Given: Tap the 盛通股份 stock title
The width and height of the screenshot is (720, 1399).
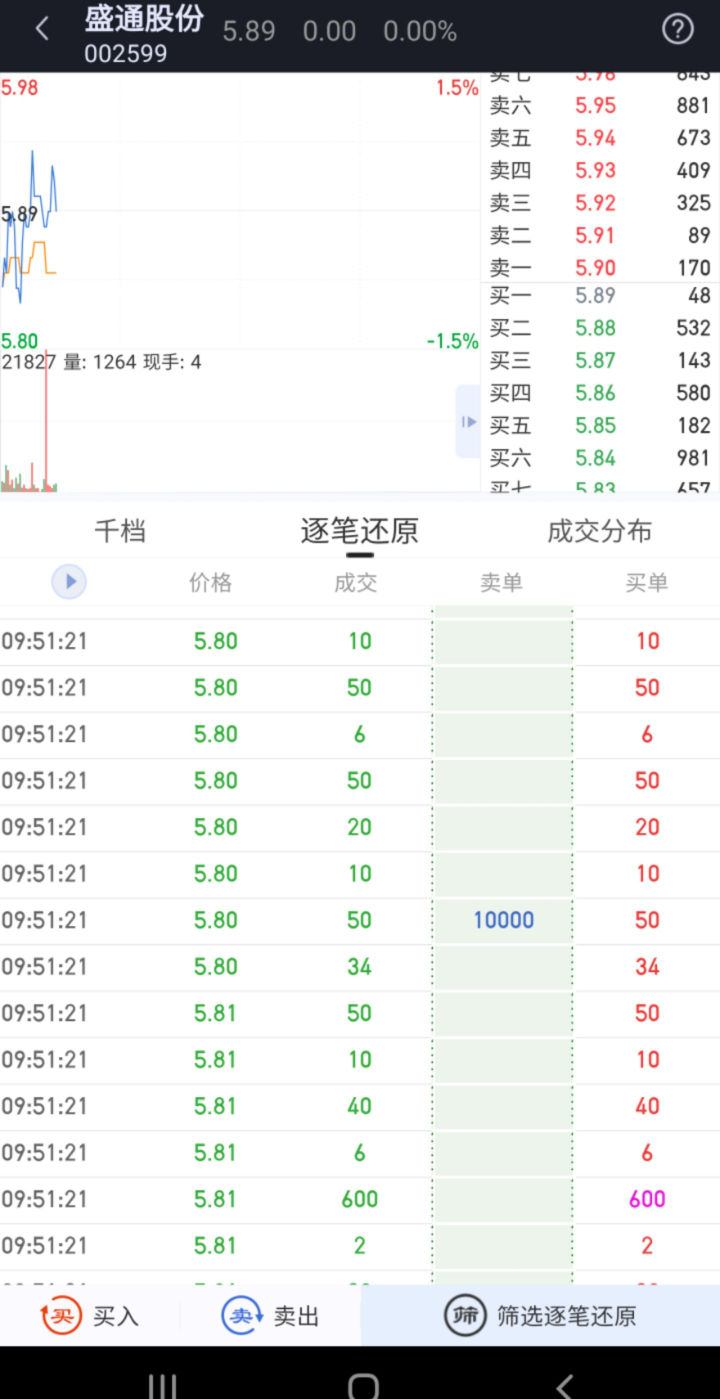Looking at the screenshot, I should [144, 20].
